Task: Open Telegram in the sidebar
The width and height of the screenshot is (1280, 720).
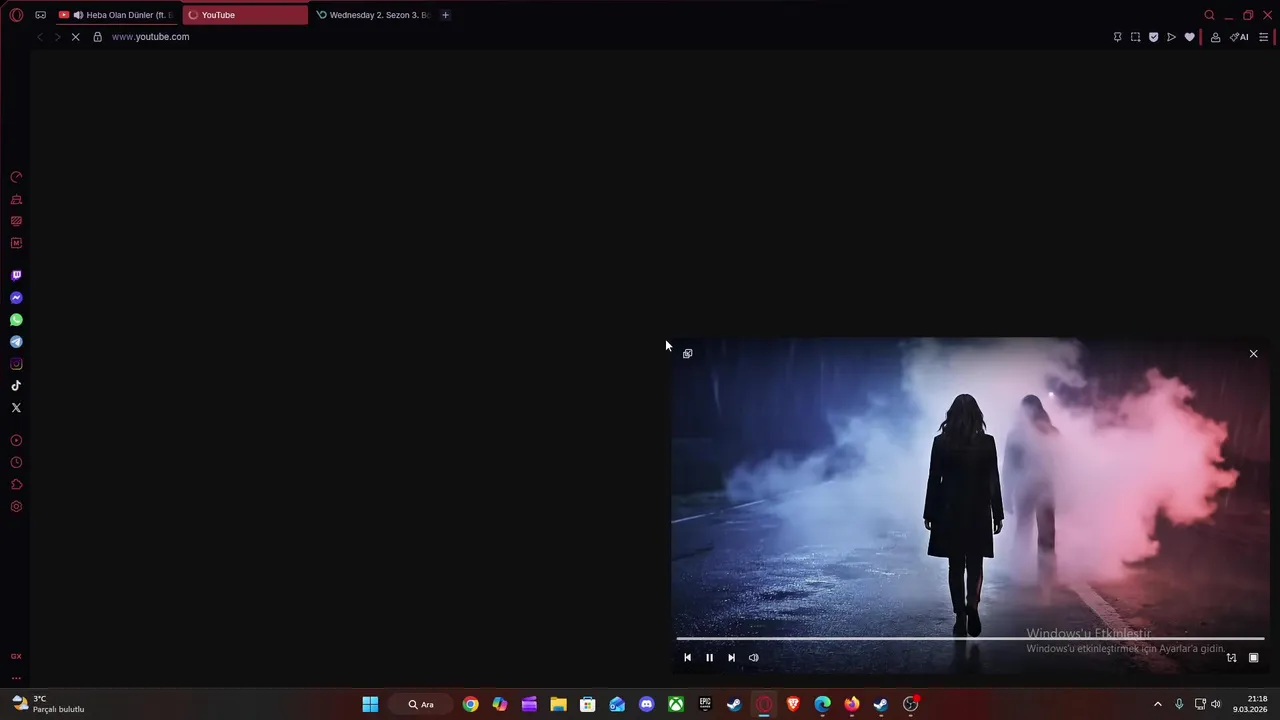Action: click(16, 342)
